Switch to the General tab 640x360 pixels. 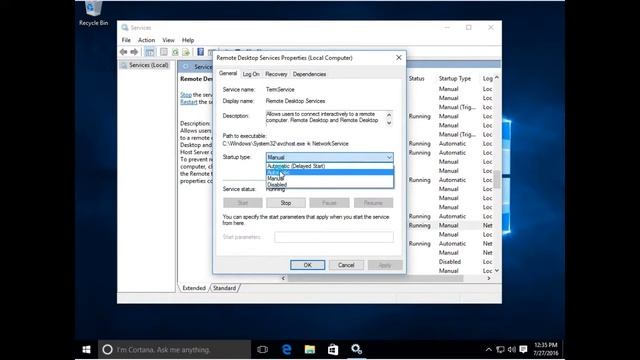[x=228, y=73]
